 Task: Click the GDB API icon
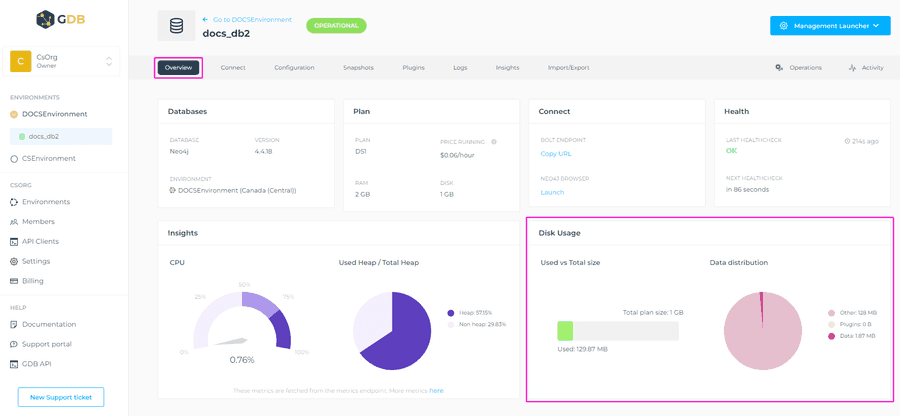tap(14, 364)
